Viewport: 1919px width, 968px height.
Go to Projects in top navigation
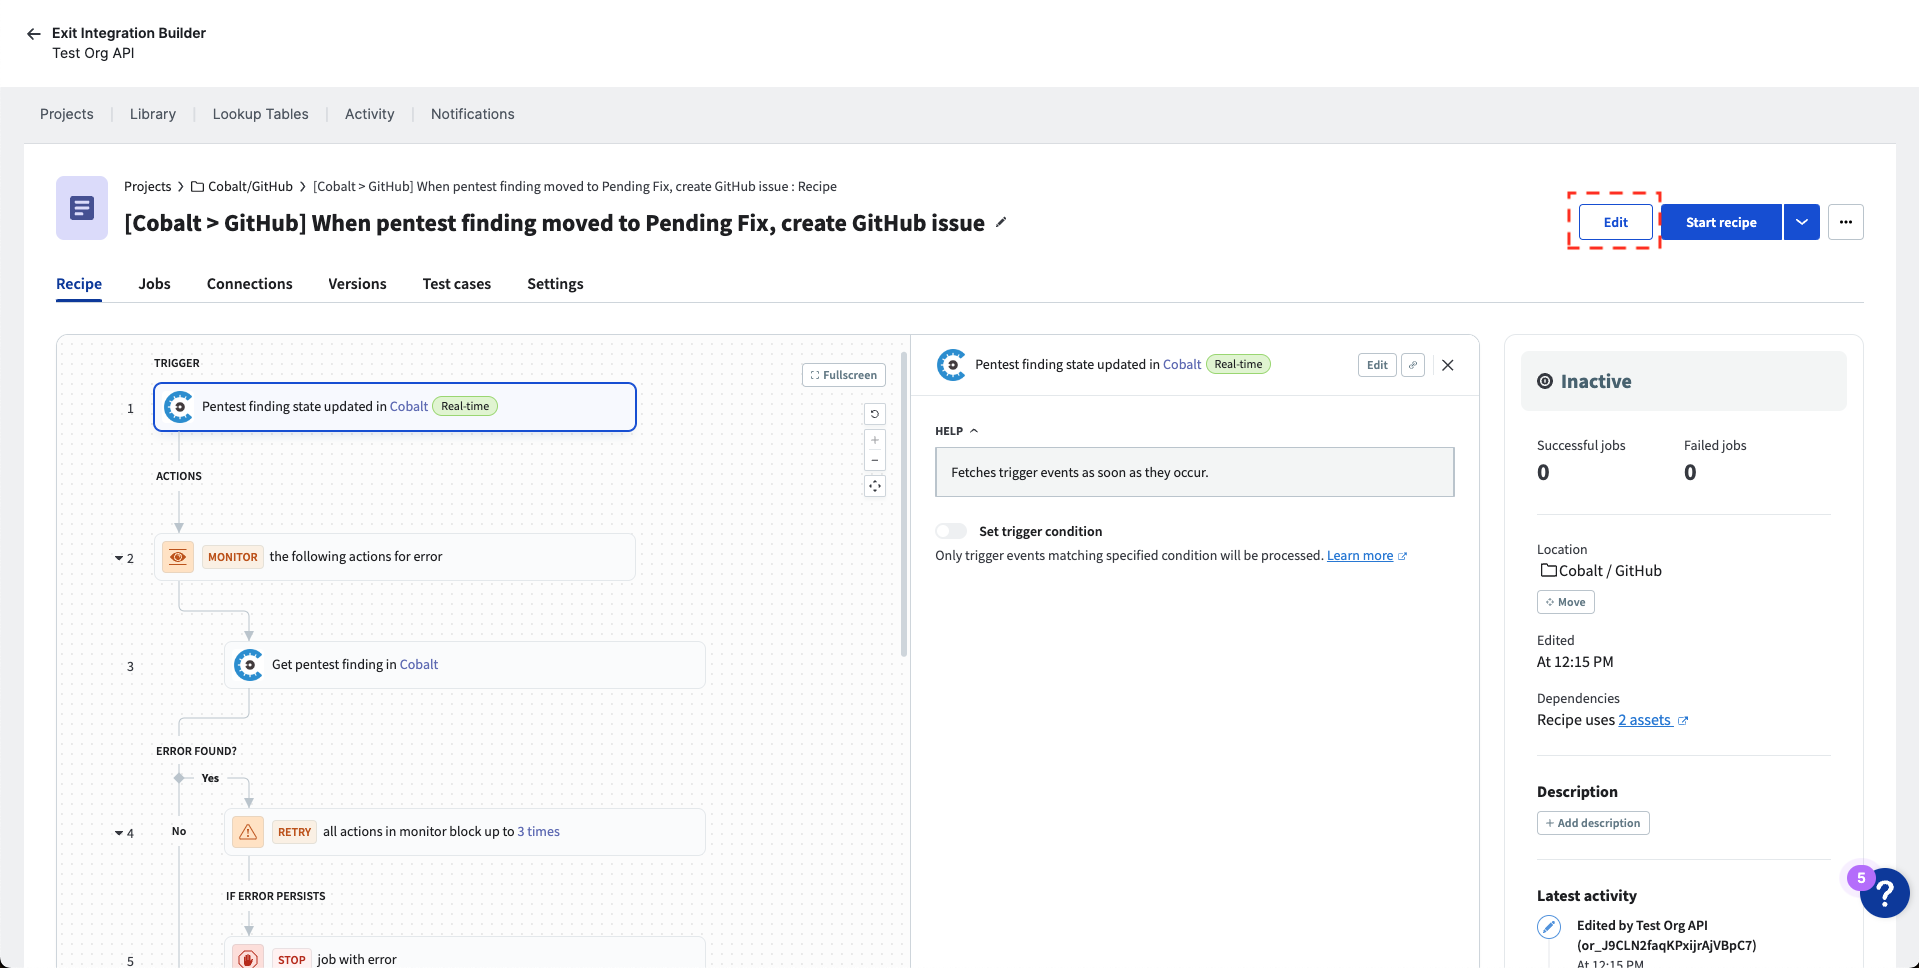(67, 114)
